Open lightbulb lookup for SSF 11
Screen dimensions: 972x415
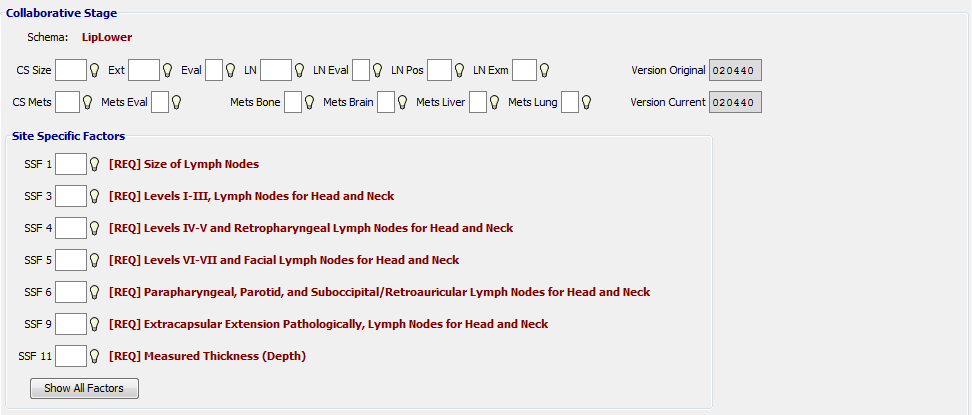pos(95,356)
